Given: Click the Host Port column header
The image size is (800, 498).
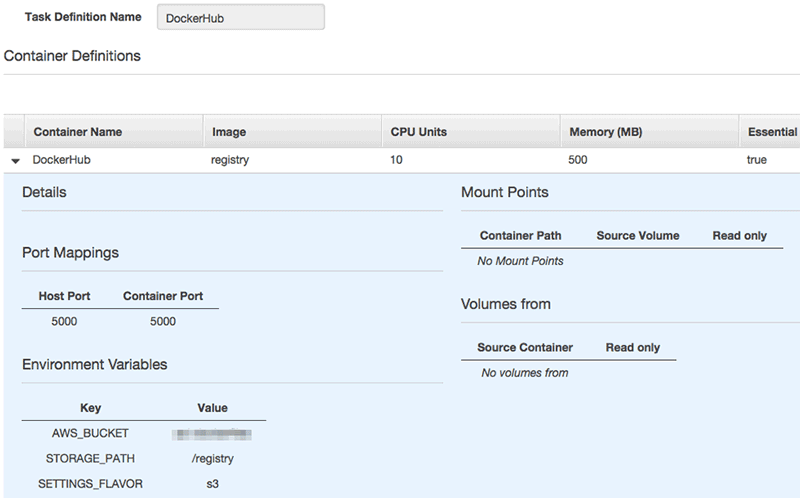Looking at the screenshot, I should [x=64, y=296].
